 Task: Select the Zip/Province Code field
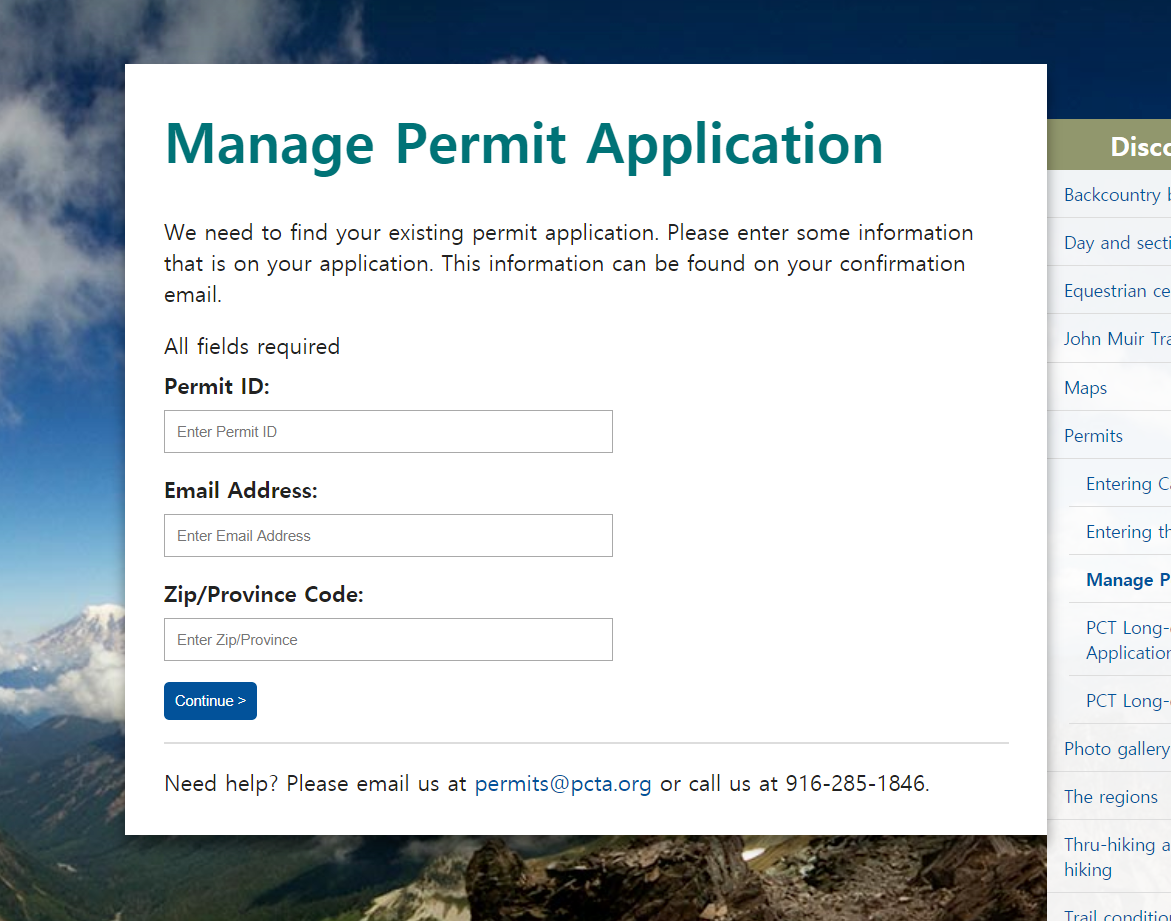point(388,639)
